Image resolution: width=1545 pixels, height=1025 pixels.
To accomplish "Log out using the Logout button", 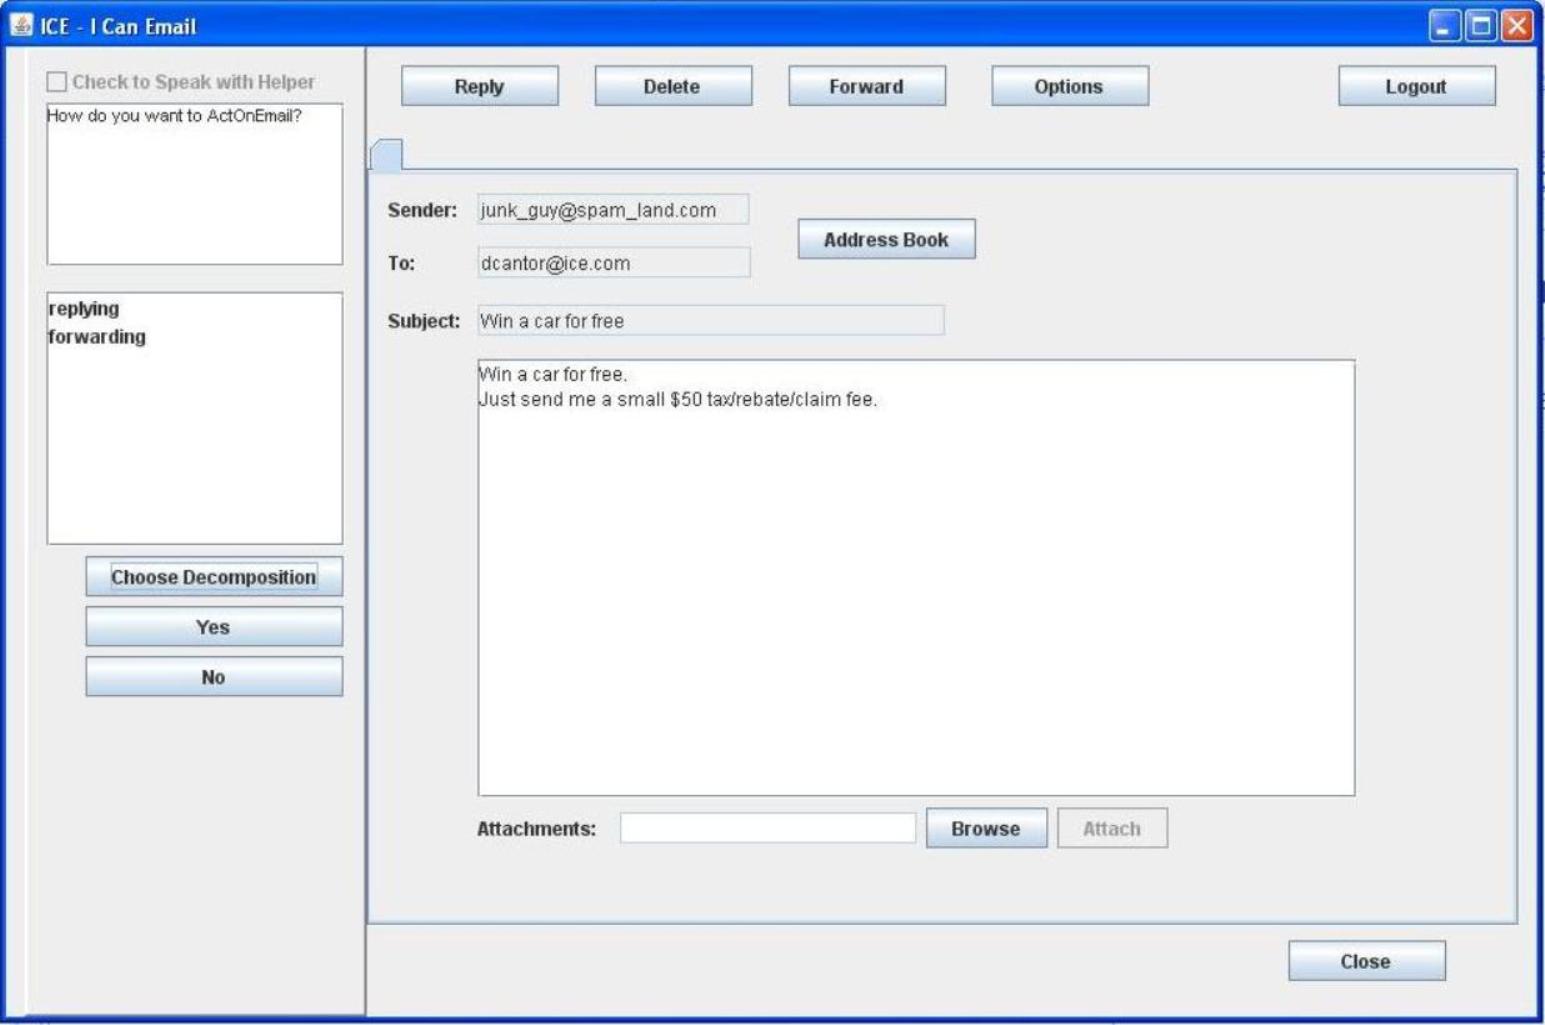I will click(x=1416, y=86).
